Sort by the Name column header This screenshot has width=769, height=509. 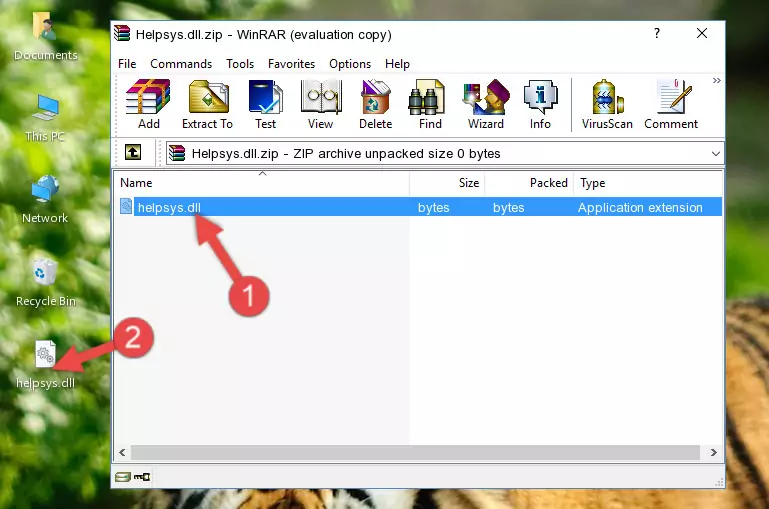(262, 183)
